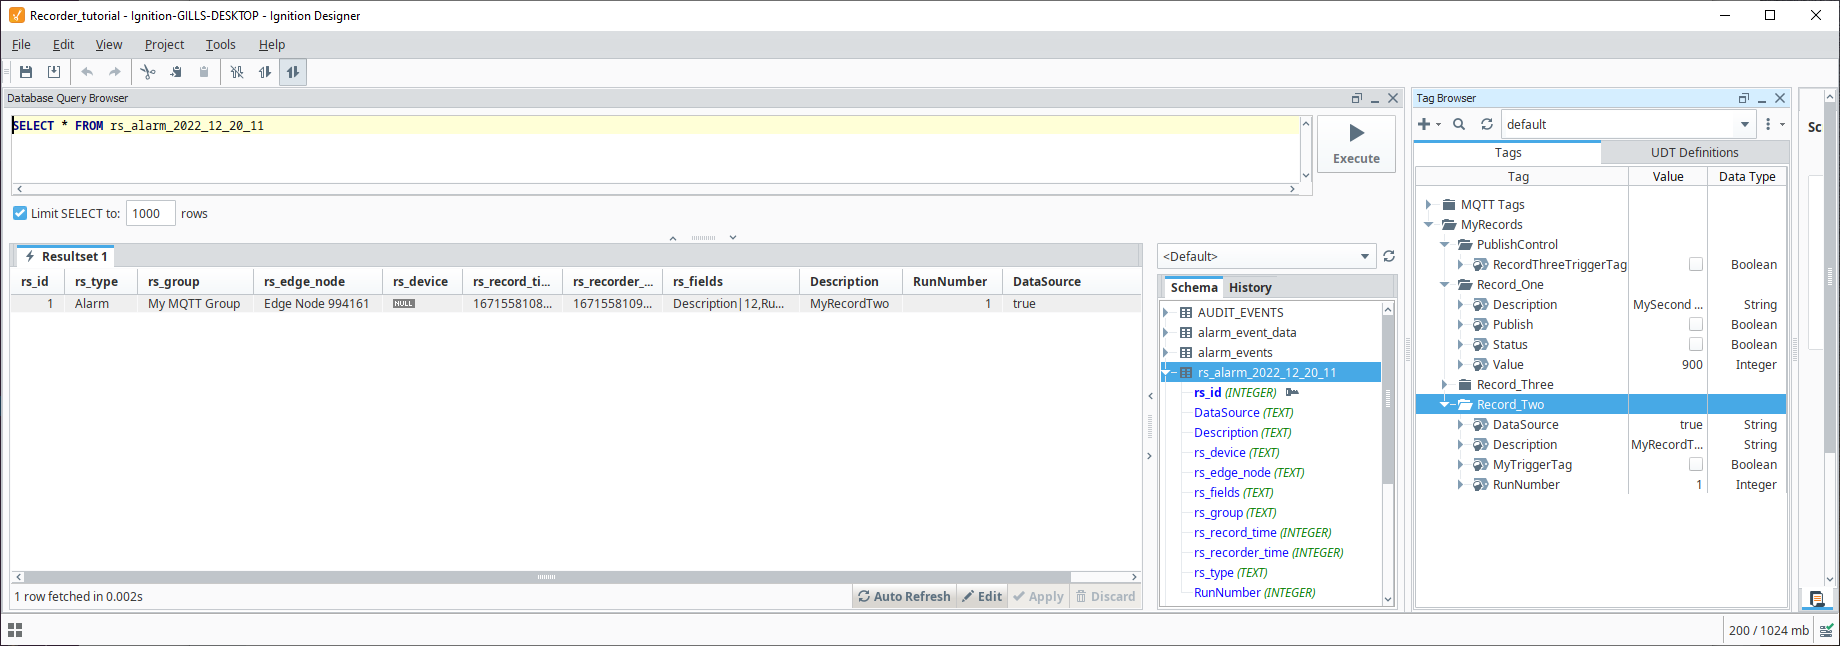Open the View menu
This screenshot has height=646, width=1840.
click(x=109, y=45)
